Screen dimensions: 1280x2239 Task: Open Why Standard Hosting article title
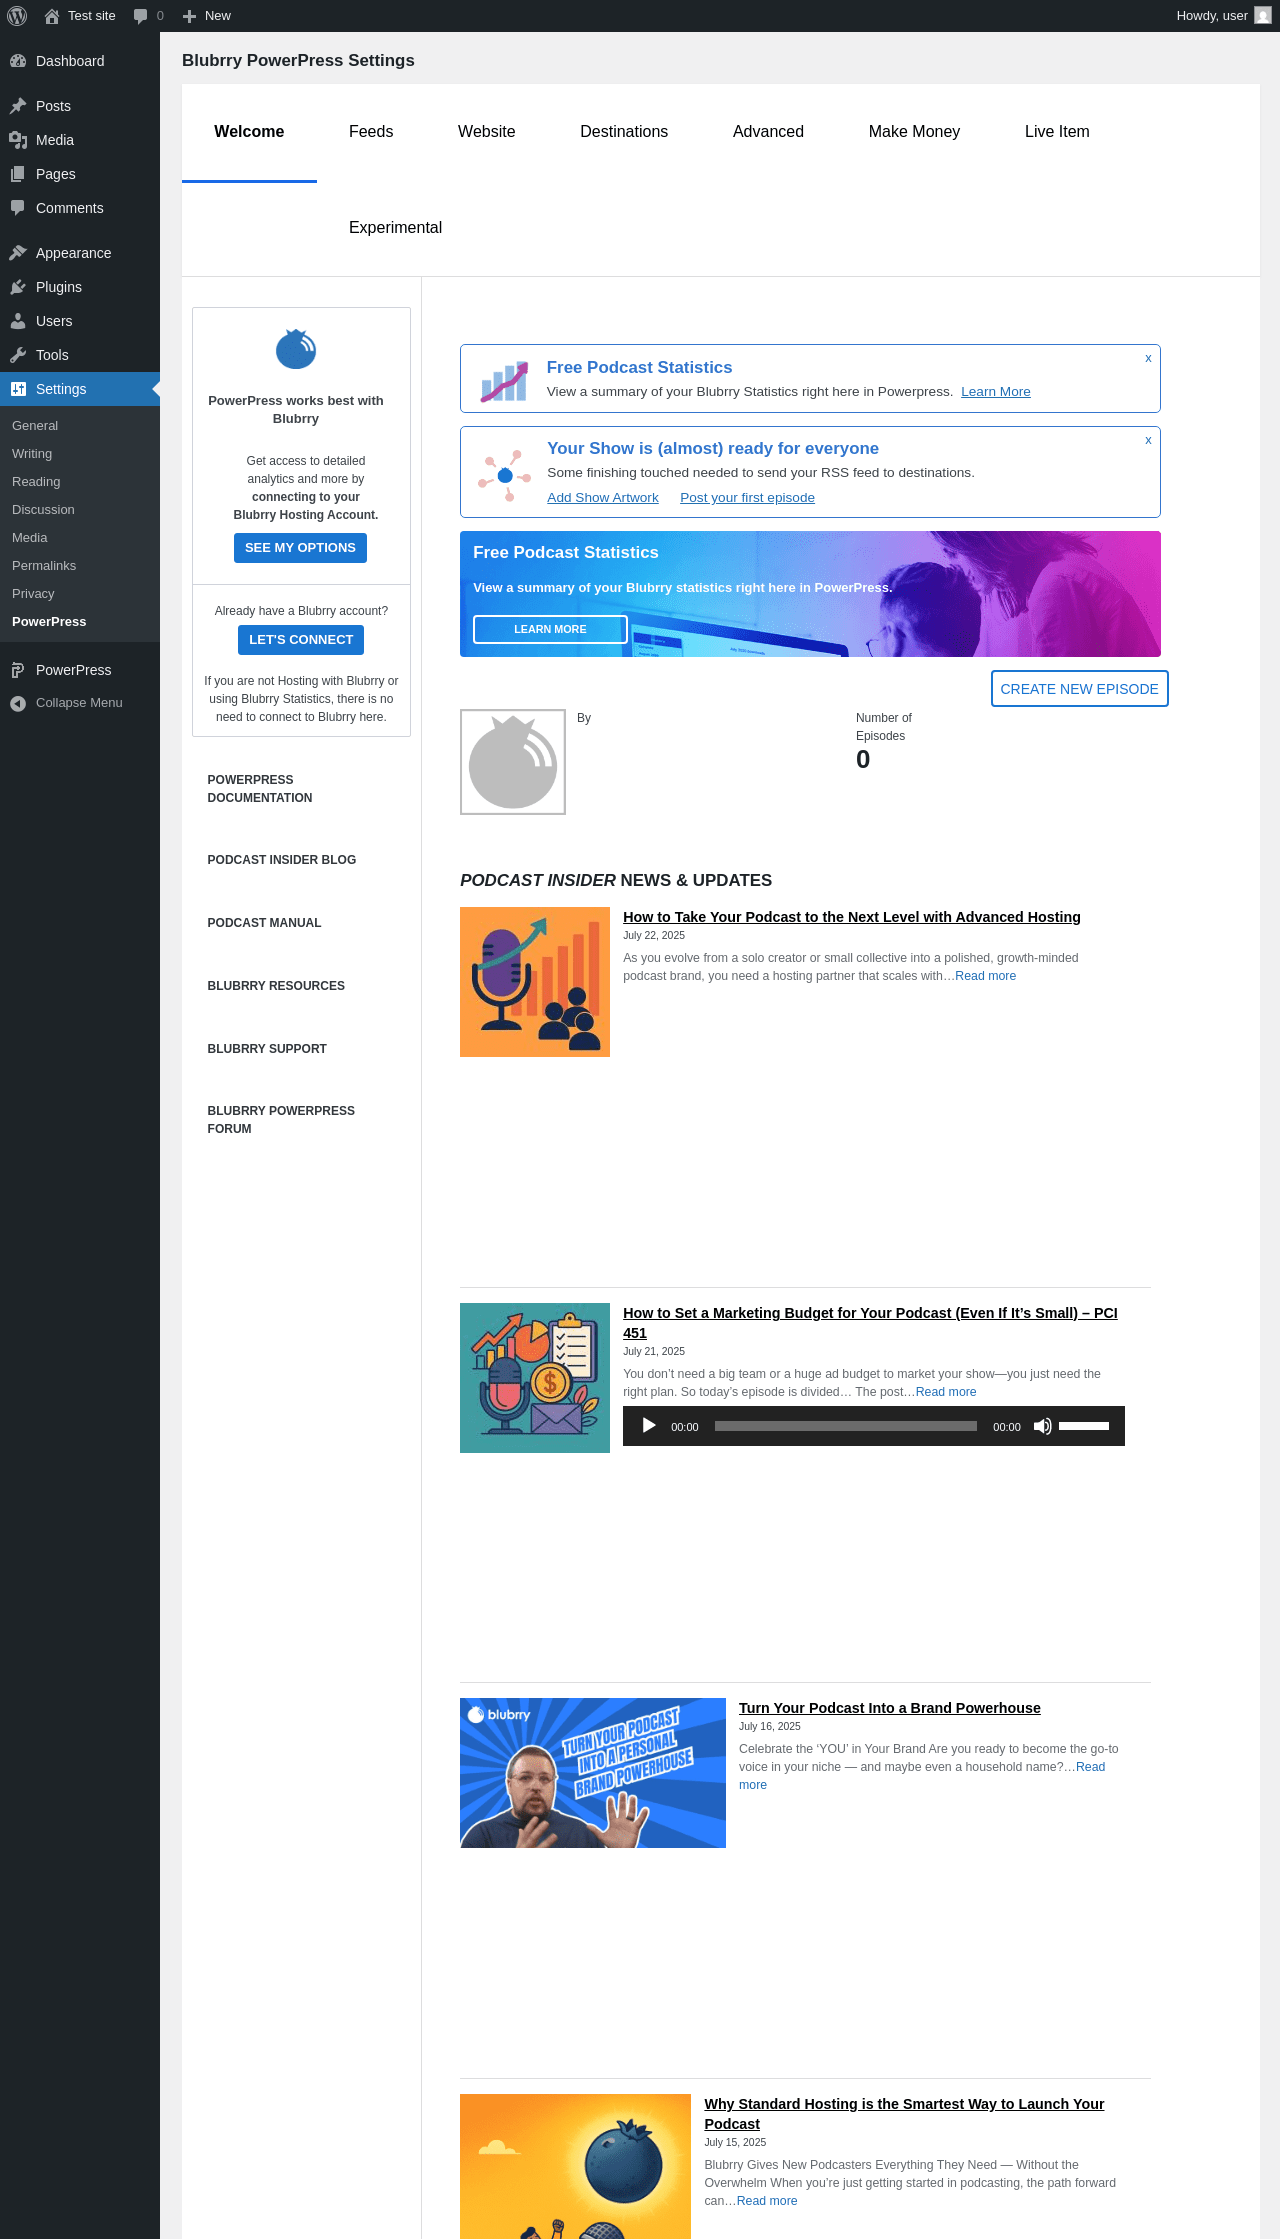(x=904, y=2114)
